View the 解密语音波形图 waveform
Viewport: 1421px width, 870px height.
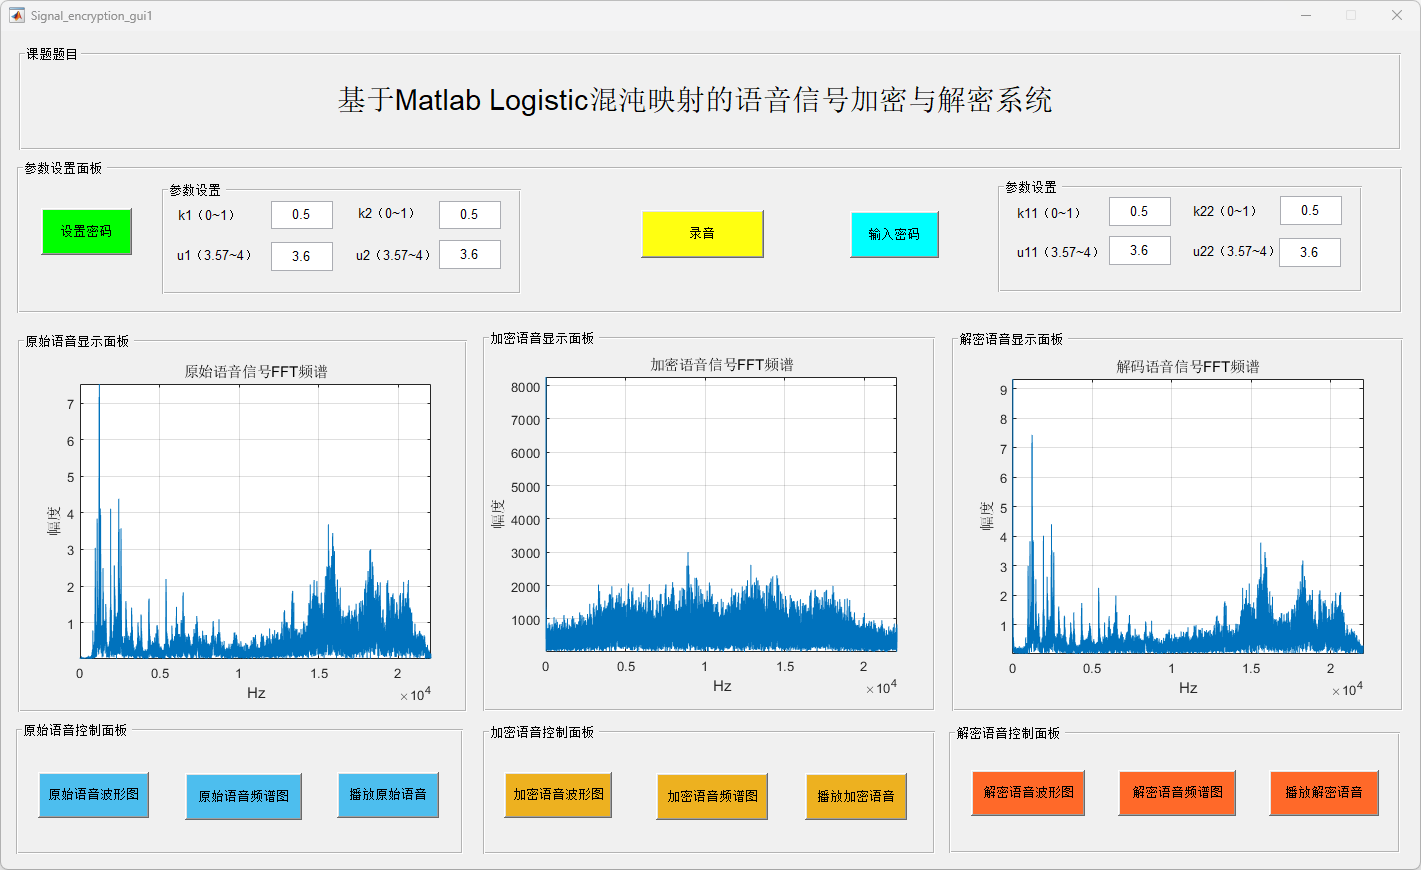1028,793
